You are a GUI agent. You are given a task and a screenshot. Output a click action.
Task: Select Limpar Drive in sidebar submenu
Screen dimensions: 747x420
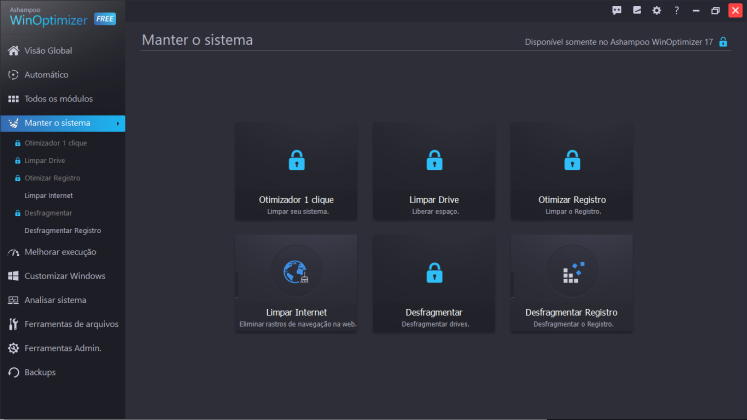click(45, 160)
